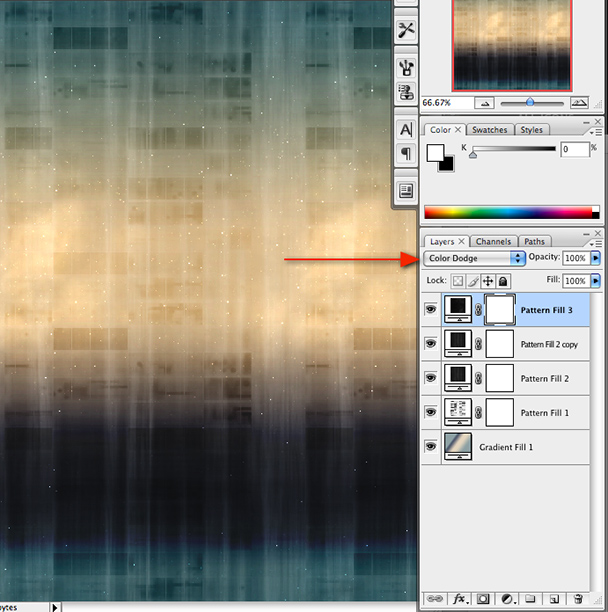
Task: Toggle the lock all padlock button
Action: coord(503,281)
